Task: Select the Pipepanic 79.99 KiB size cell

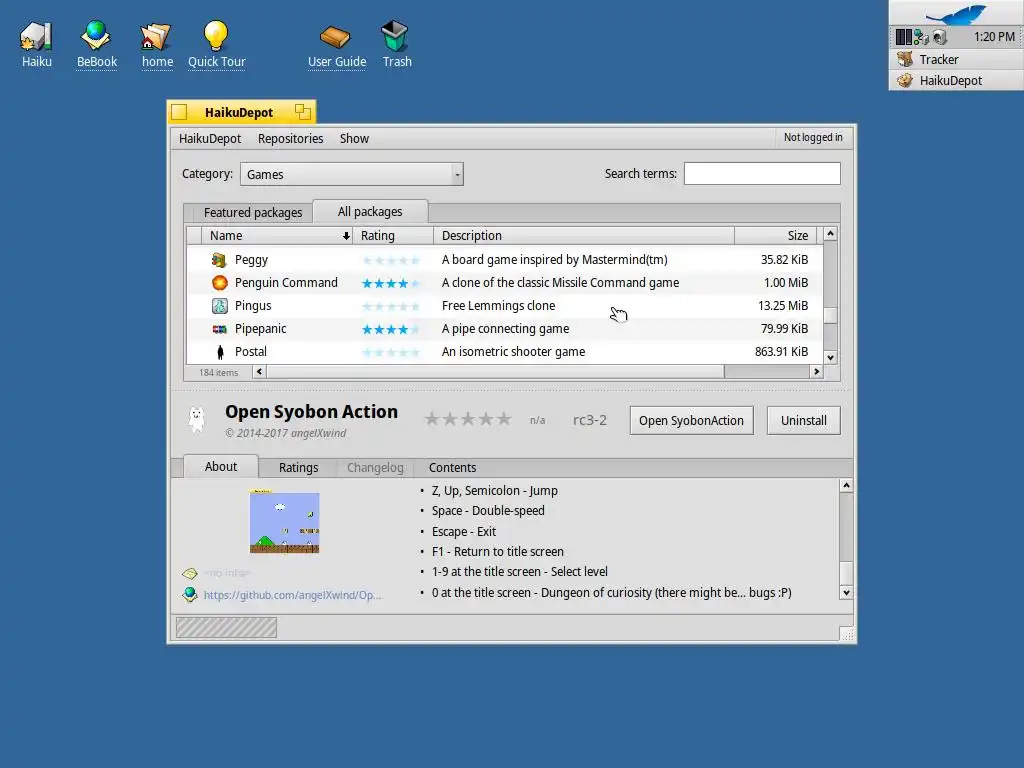Action: tap(784, 329)
